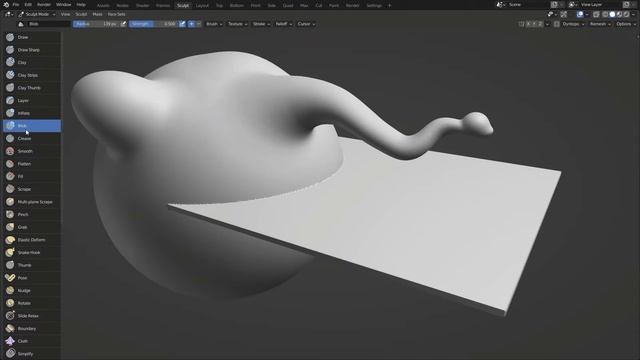The image size is (640, 360).
Task: Toggle viewport overlays button
Action: 580,14
